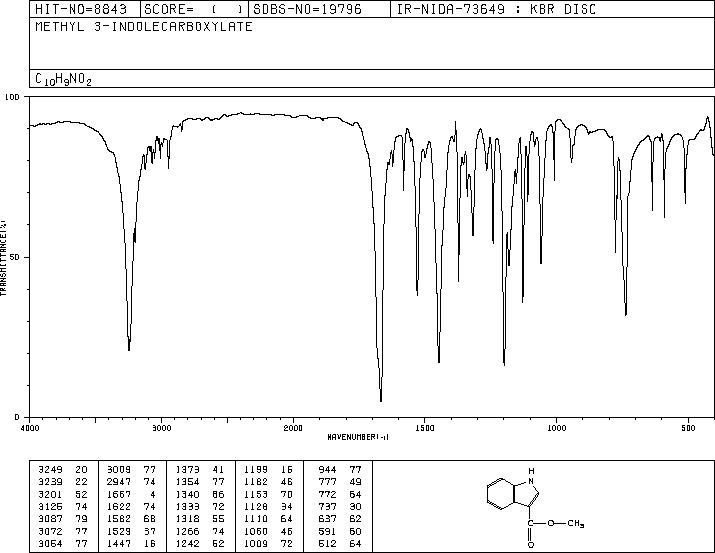Select the 1199 peak table entry
The height and width of the screenshot is (553, 715).
(269, 470)
